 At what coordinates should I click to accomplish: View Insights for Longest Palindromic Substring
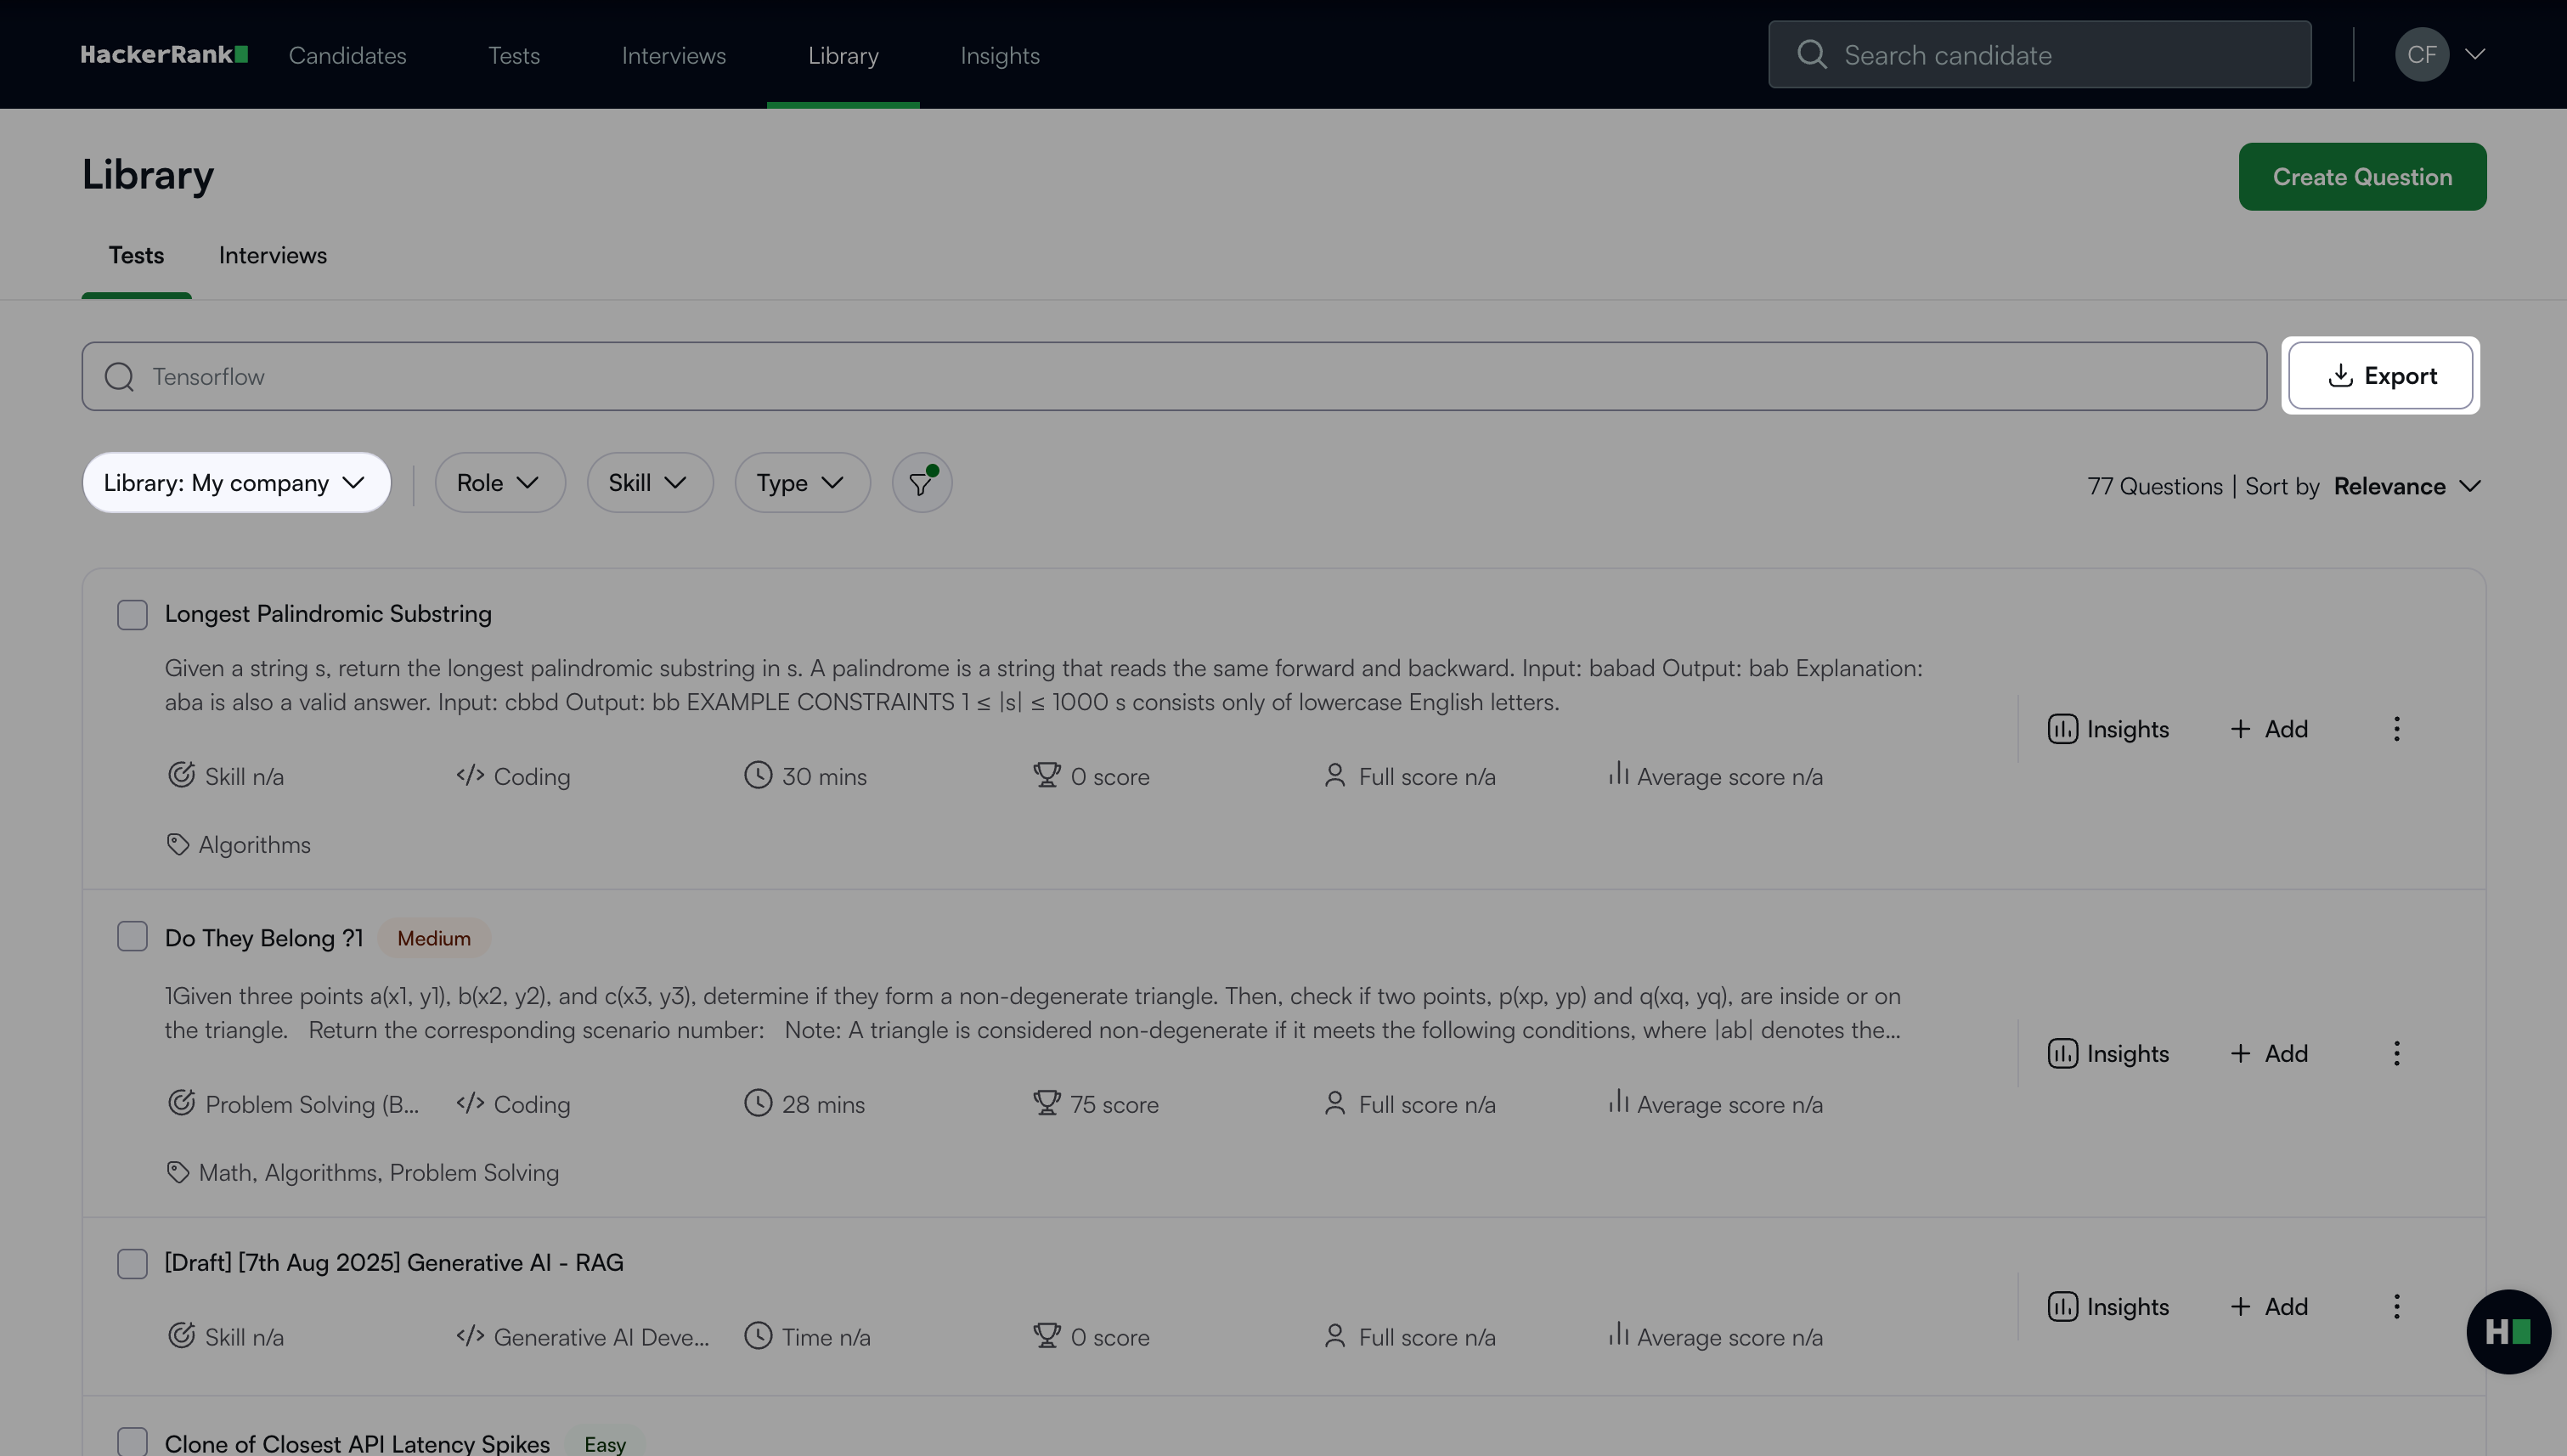2108,729
